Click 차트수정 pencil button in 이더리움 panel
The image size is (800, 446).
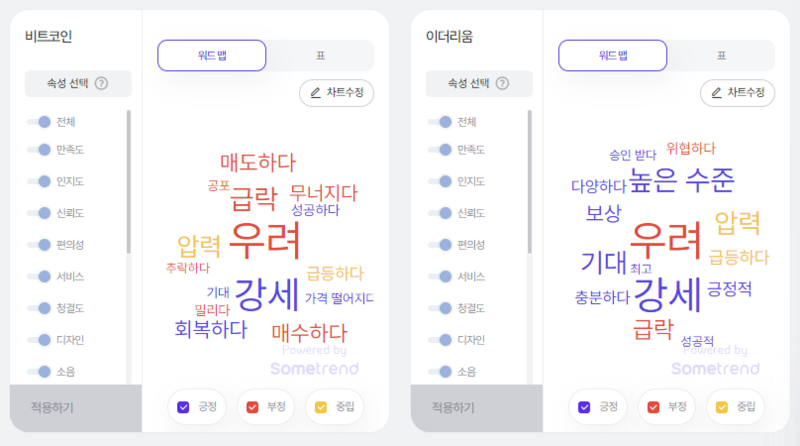pos(738,93)
